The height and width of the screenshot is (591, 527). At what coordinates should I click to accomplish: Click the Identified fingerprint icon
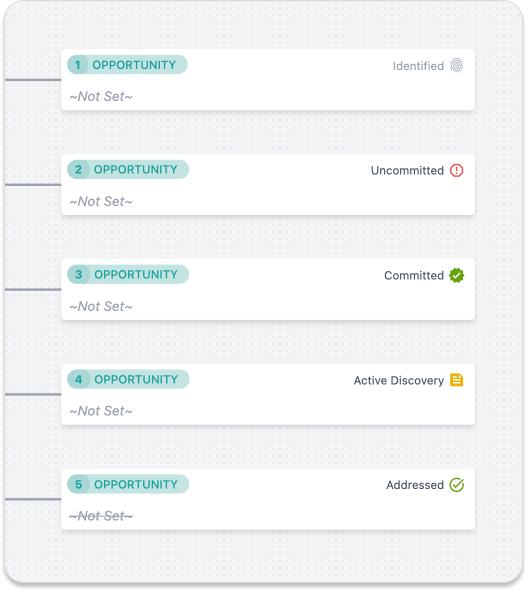[x=457, y=66]
